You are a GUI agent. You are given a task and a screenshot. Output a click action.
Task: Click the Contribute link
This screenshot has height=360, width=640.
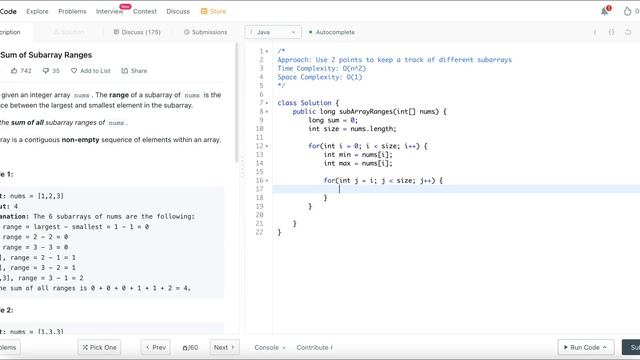(x=314, y=347)
